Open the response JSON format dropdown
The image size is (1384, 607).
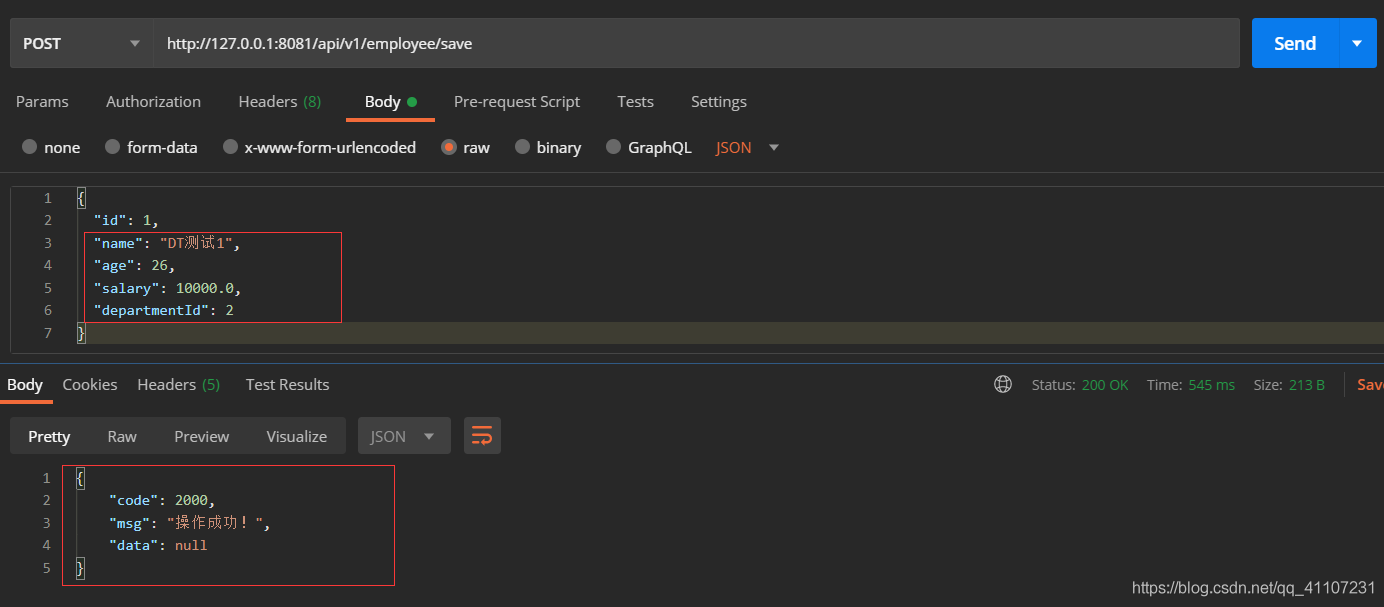(403, 436)
